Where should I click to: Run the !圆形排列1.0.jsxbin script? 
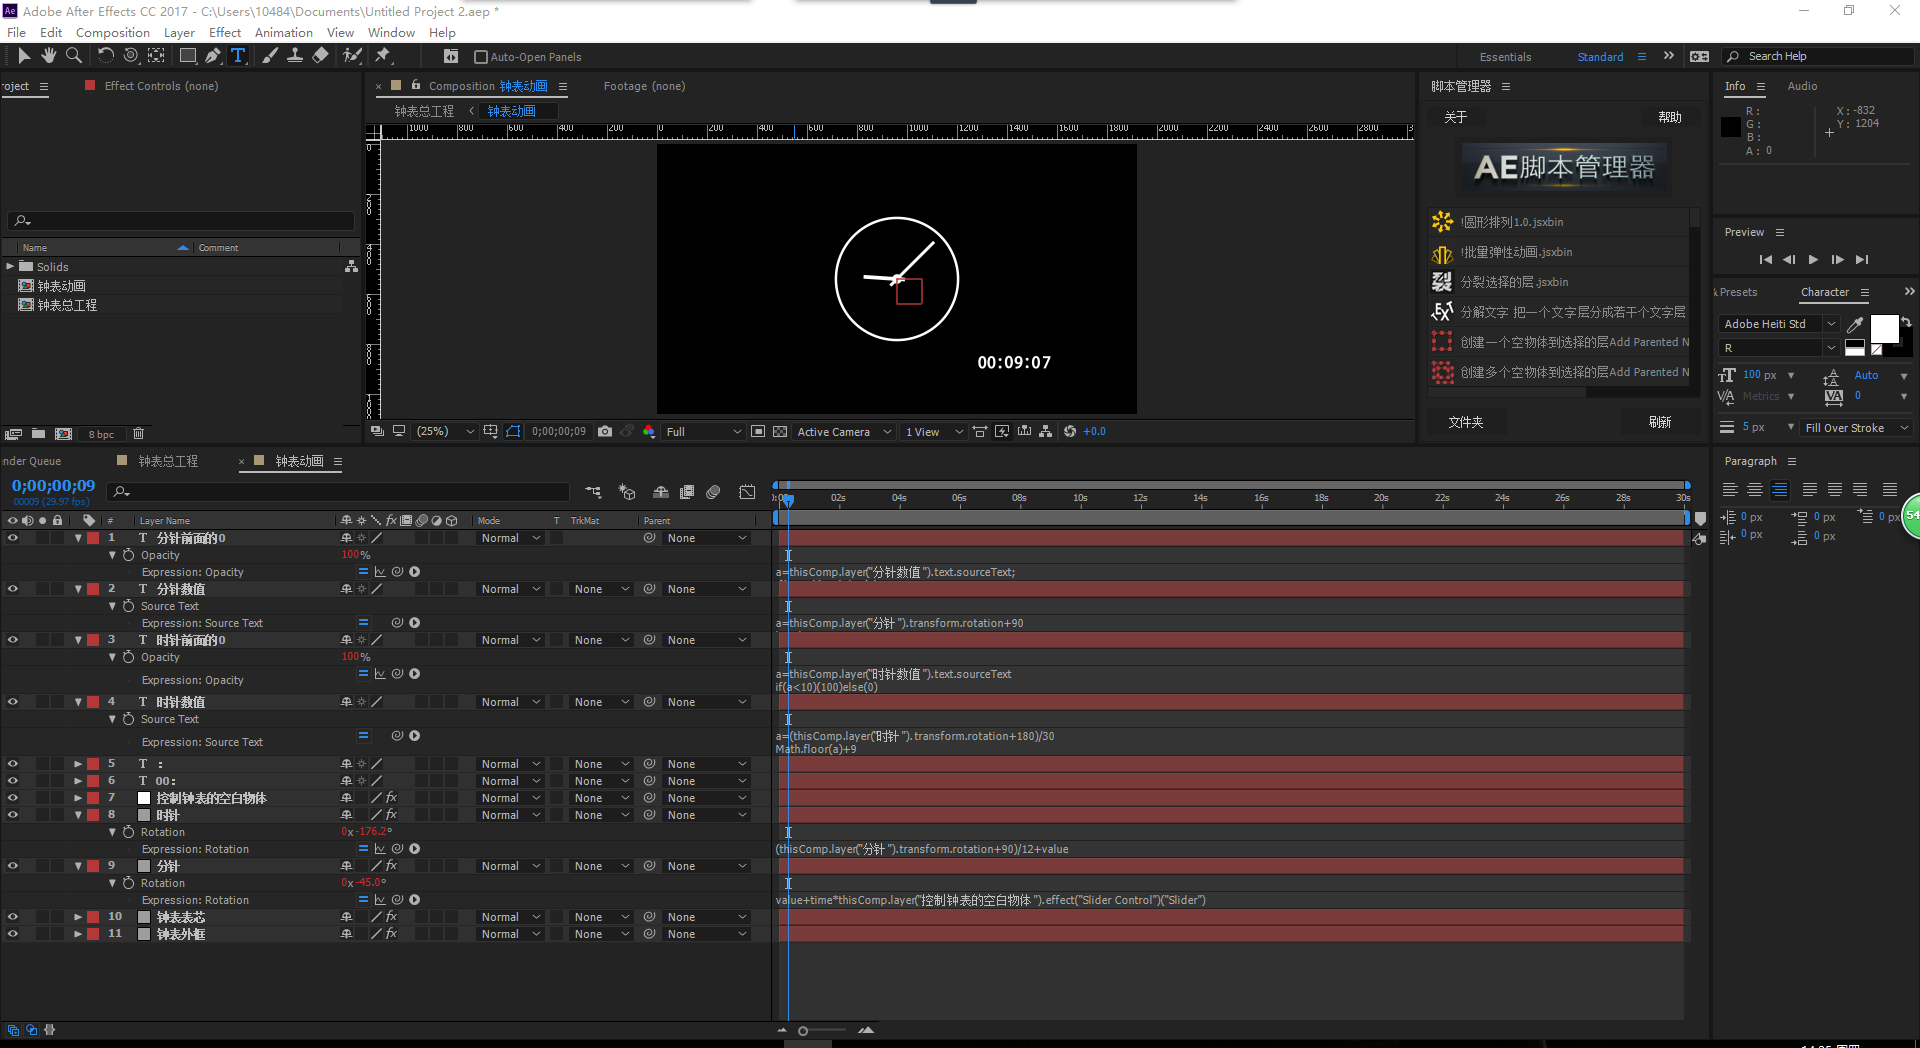click(x=1511, y=222)
